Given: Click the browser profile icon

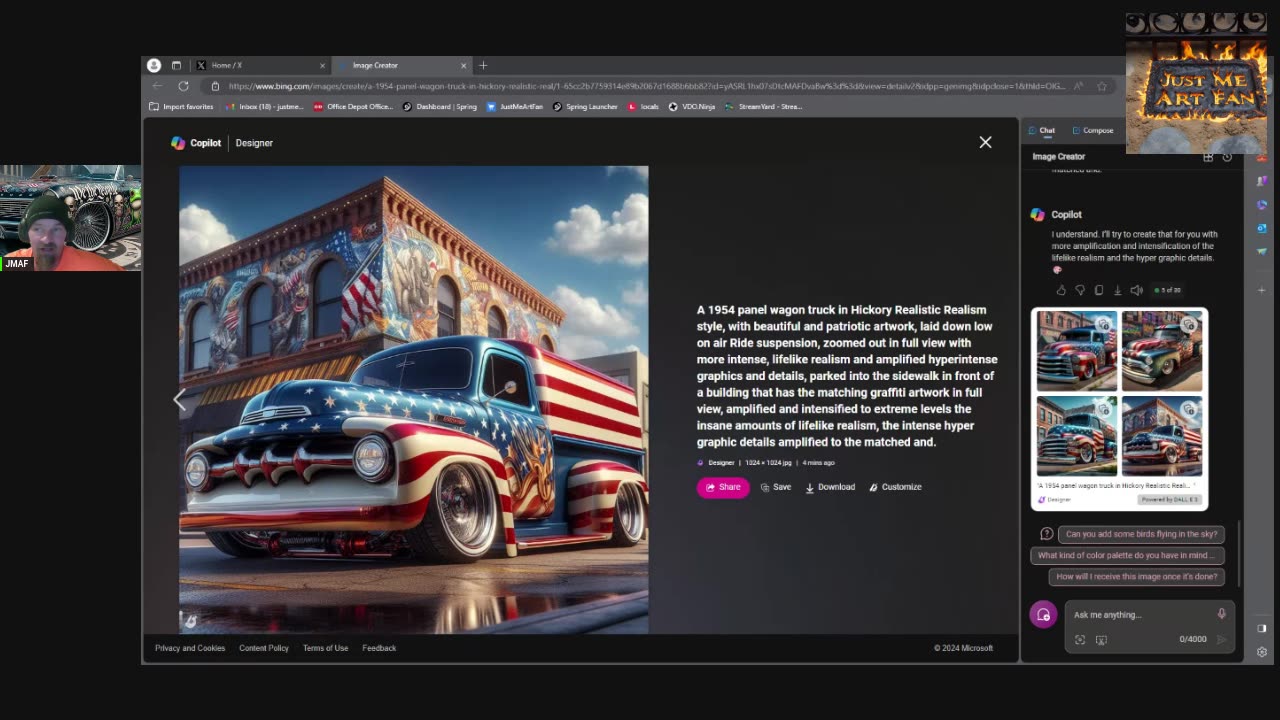Looking at the screenshot, I should (x=154, y=65).
